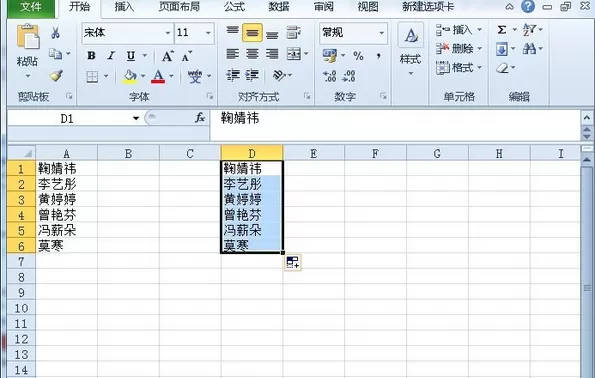595x378 pixels.
Task: Decrease indent
Action: (232, 75)
